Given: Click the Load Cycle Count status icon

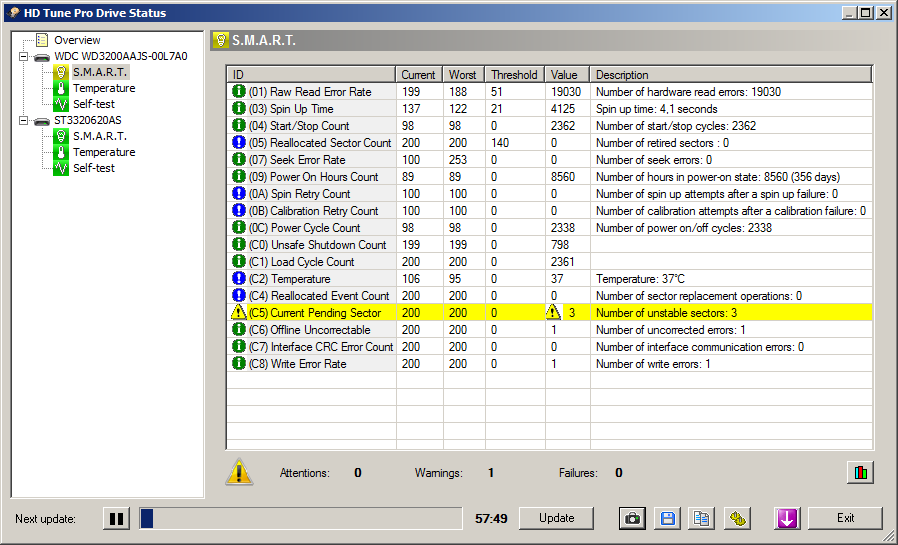Looking at the screenshot, I should point(238,261).
